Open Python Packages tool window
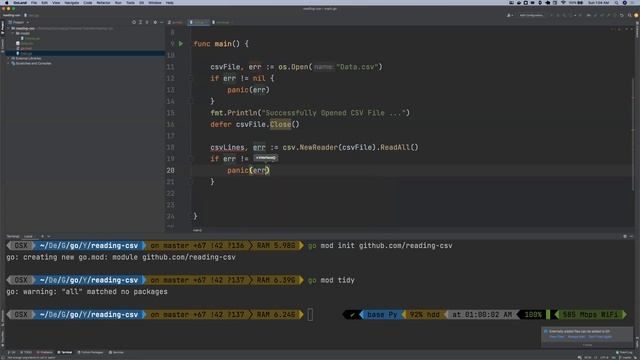Screen dimensions: 640x360 (91, 352)
